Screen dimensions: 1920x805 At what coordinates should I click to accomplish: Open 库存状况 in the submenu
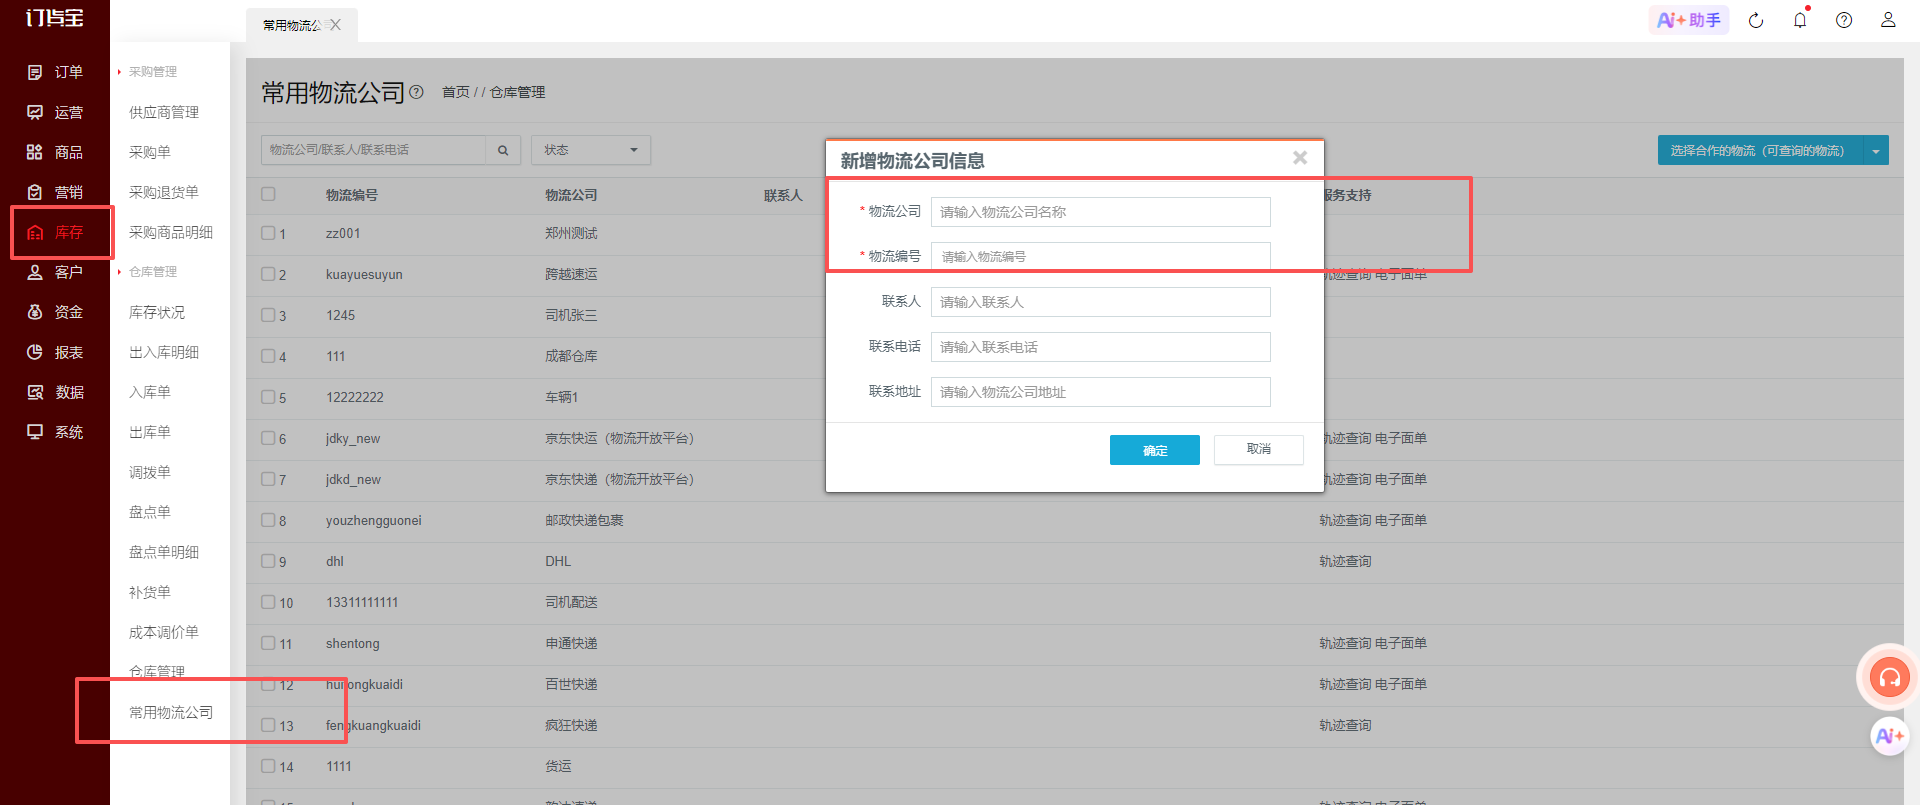tap(157, 312)
